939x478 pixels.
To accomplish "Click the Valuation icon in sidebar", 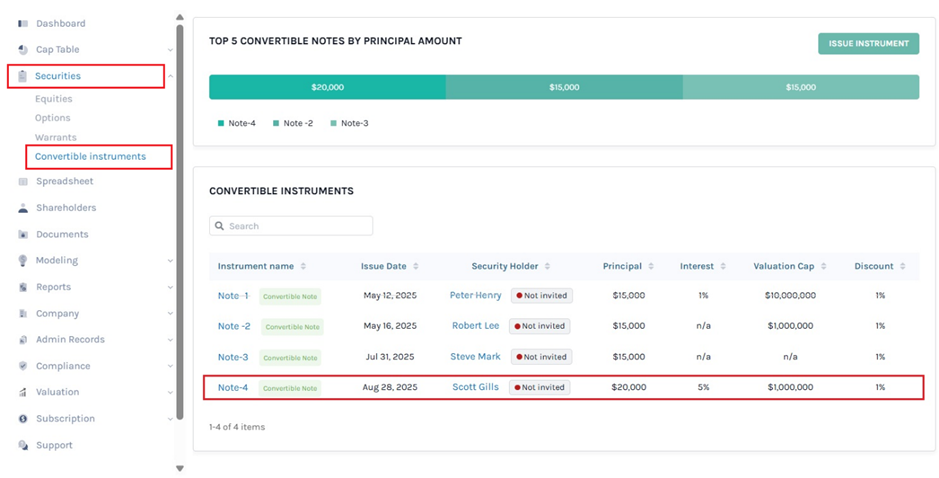I will click(23, 392).
